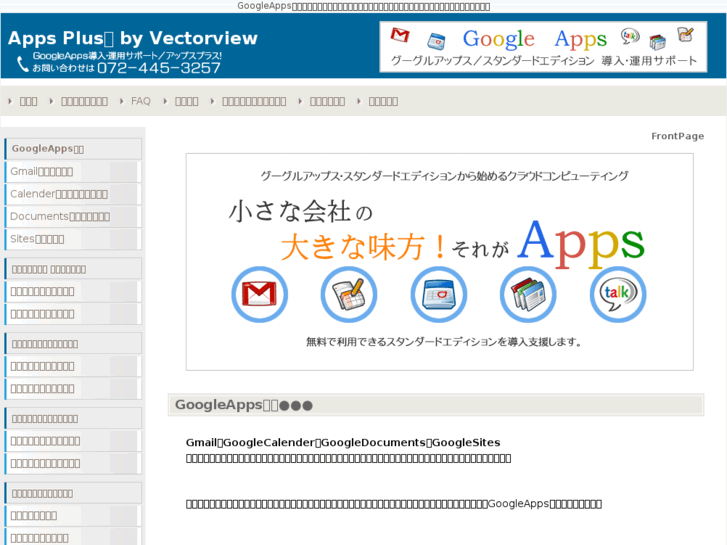This screenshot has width=727, height=545.
Task: Click the notepad with pencil icon in header banner
Action: point(685,34)
